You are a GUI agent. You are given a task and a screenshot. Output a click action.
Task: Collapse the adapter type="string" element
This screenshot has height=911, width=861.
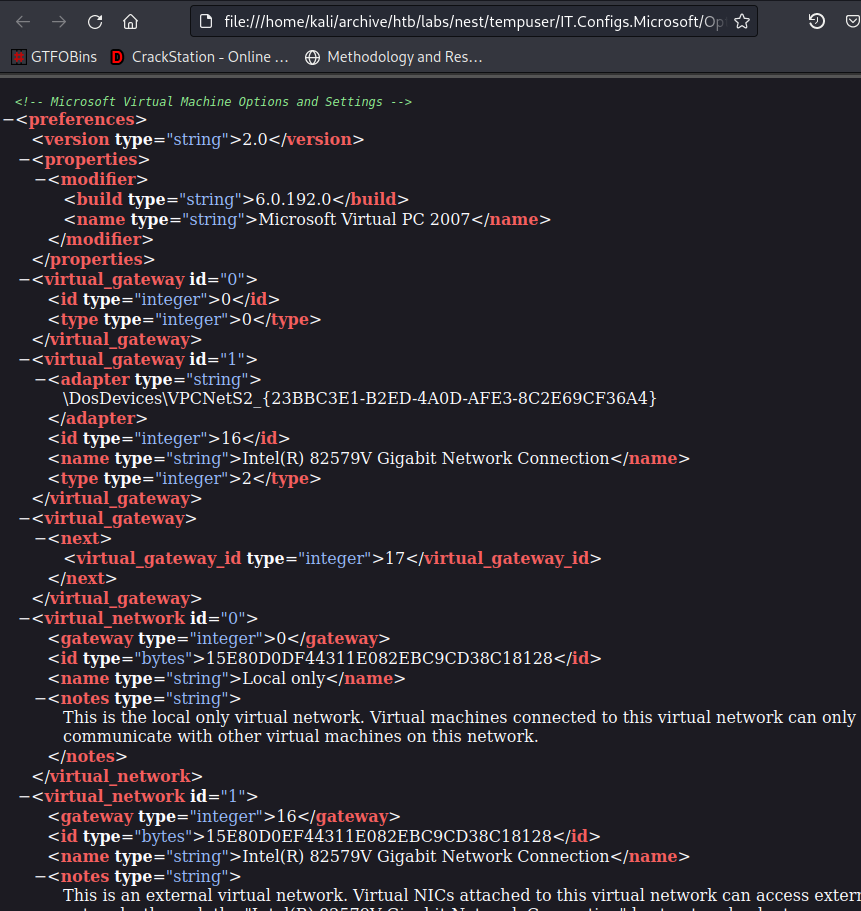coord(41,380)
